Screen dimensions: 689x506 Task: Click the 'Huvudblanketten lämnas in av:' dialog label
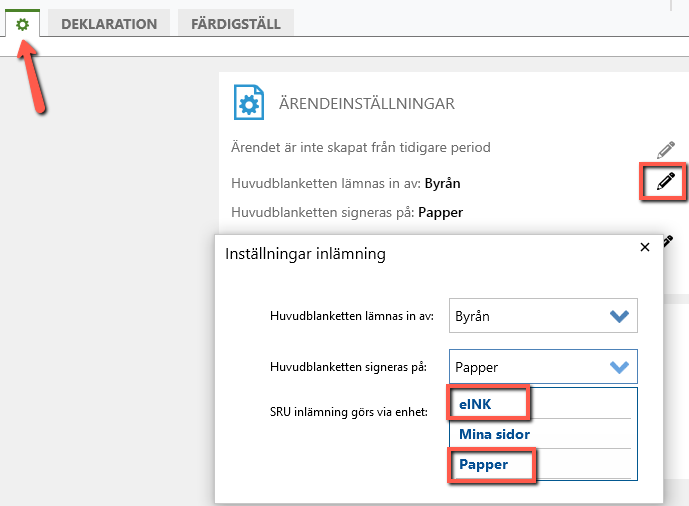point(352,316)
